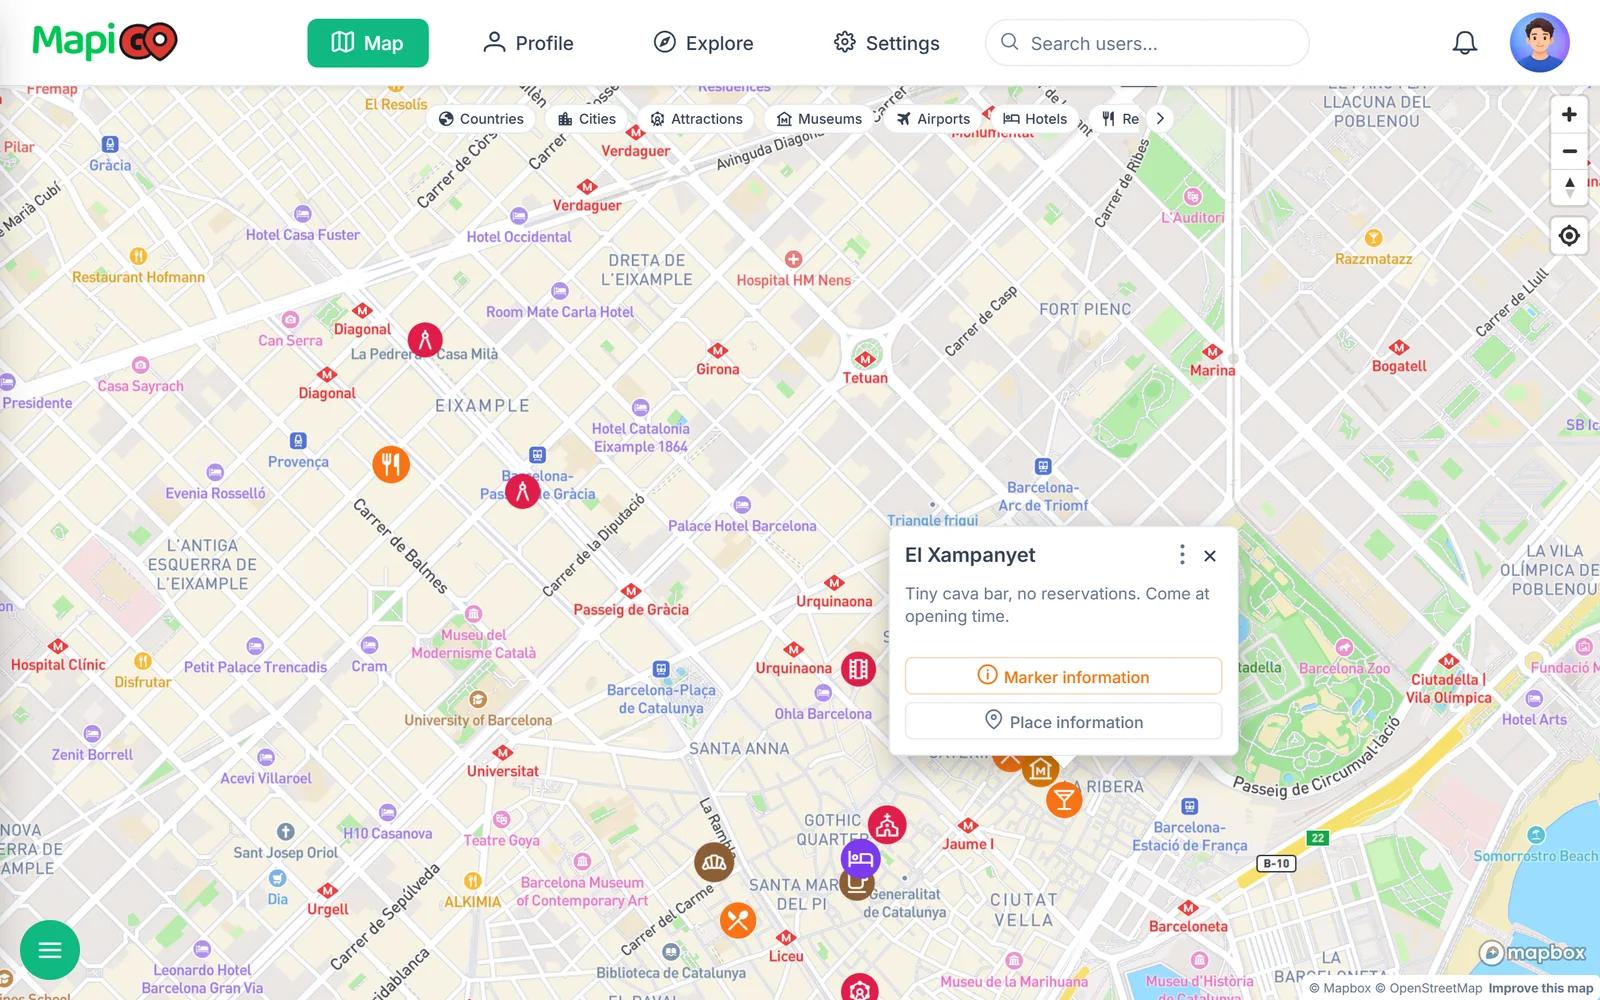The width and height of the screenshot is (1600, 1000).
Task: Zoom in on the map
Action: click(x=1569, y=115)
